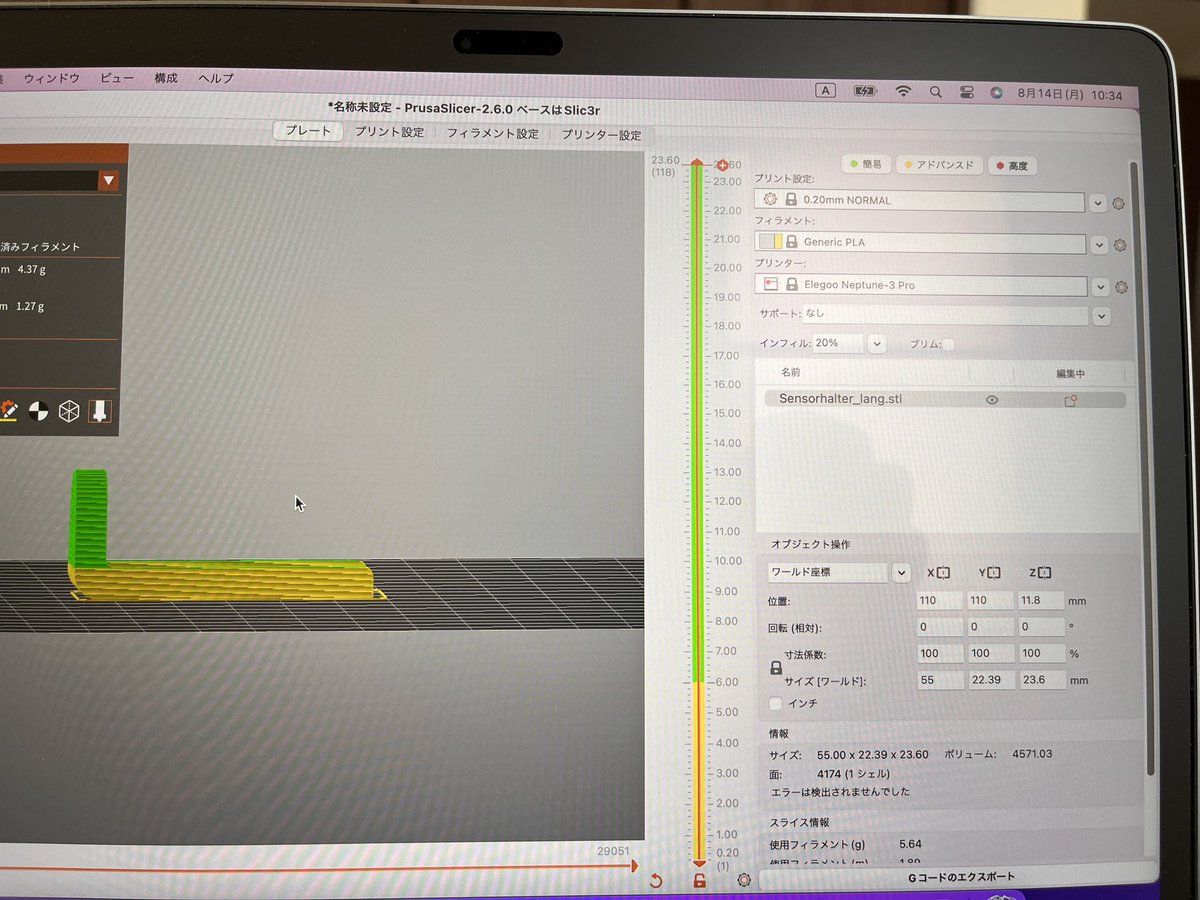Image resolution: width=1200 pixels, height=900 pixels.
Task: Click the position X field showing 110
Action: click(940, 600)
